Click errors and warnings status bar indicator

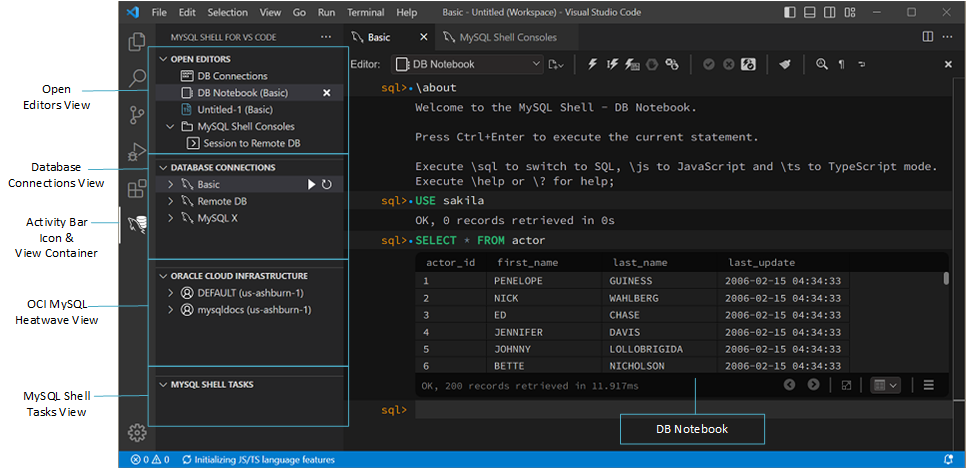149,460
